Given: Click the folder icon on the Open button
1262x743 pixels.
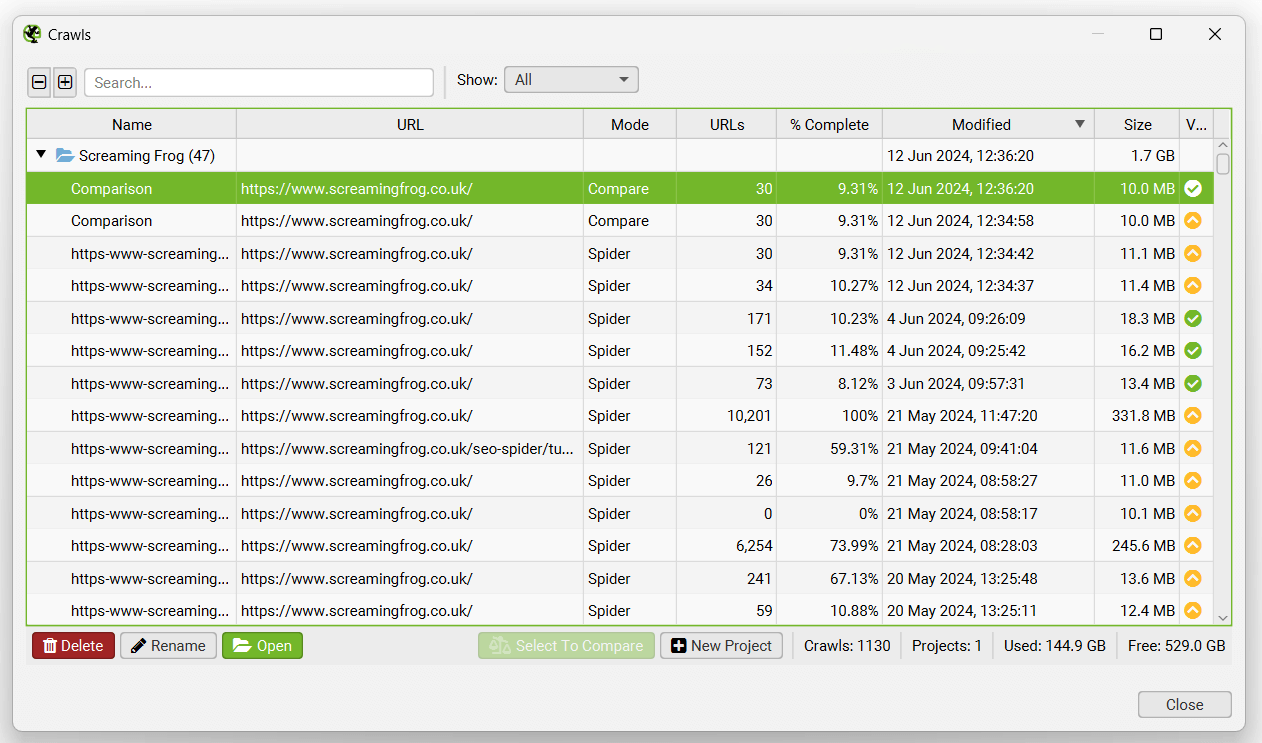Looking at the screenshot, I should tap(240, 645).
